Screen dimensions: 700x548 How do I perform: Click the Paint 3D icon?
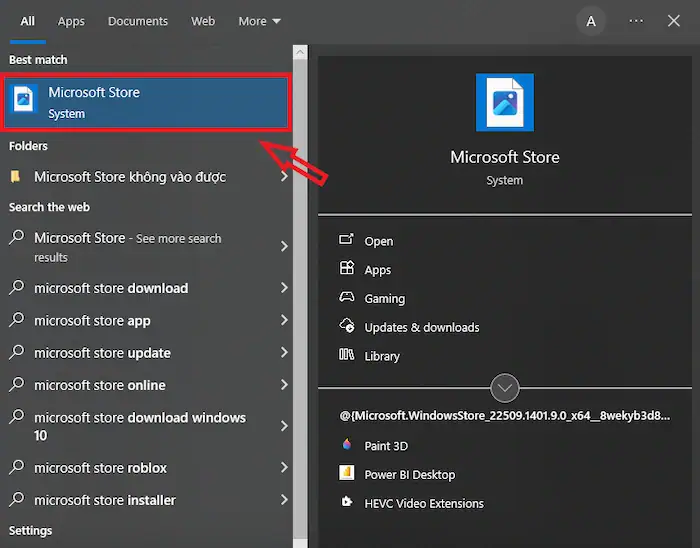tap(346, 444)
